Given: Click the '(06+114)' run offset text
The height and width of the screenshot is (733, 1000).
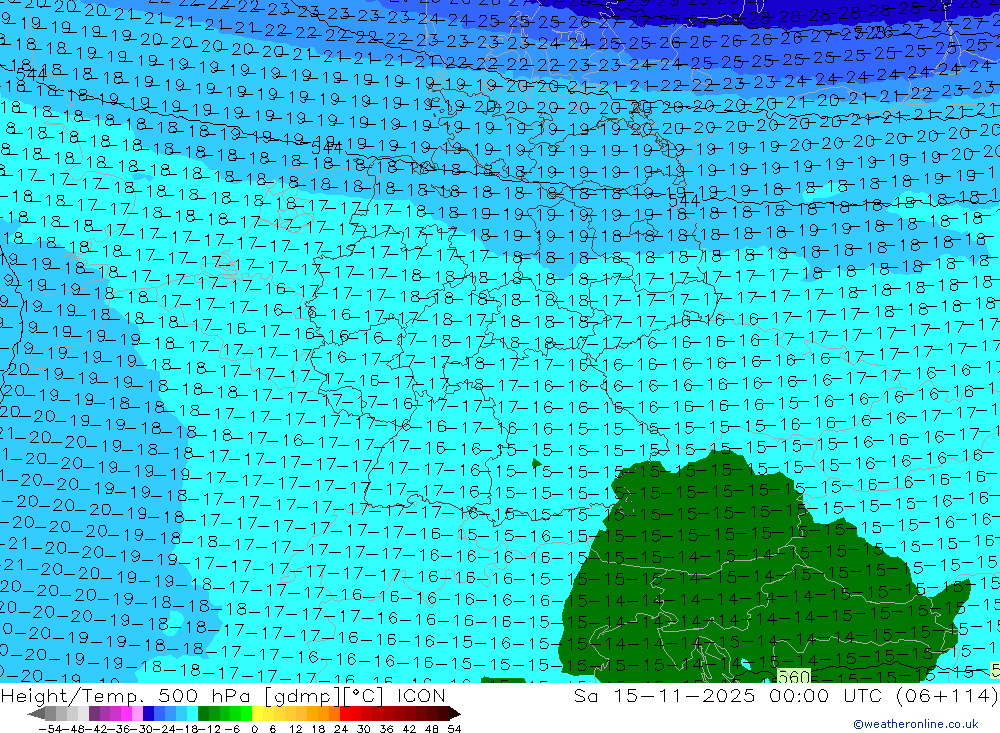Looking at the screenshot, I should tap(946, 695).
